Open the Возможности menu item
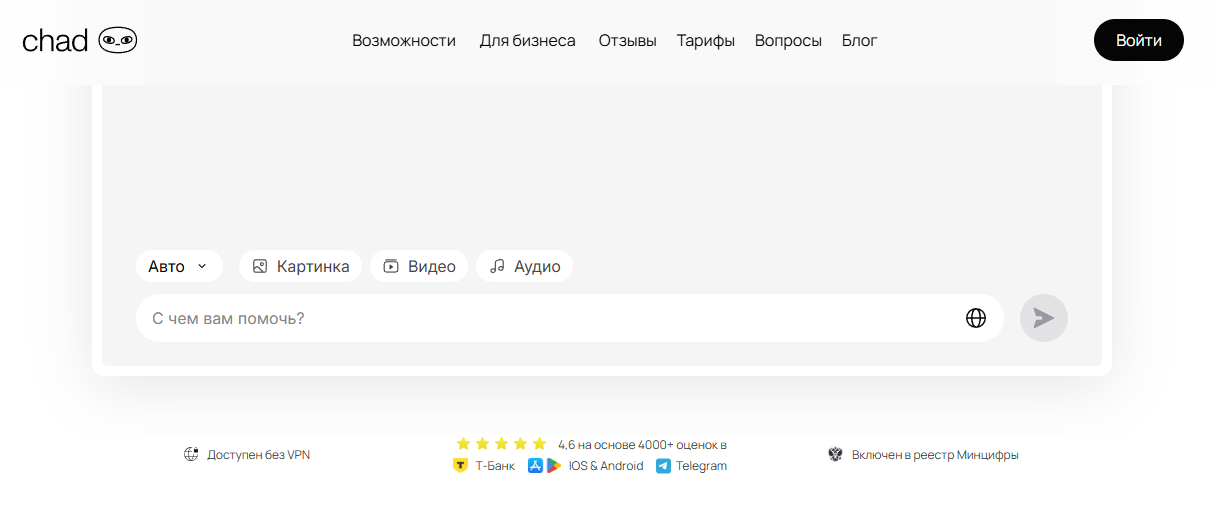This screenshot has height=522, width=1224. click(404, 41)
